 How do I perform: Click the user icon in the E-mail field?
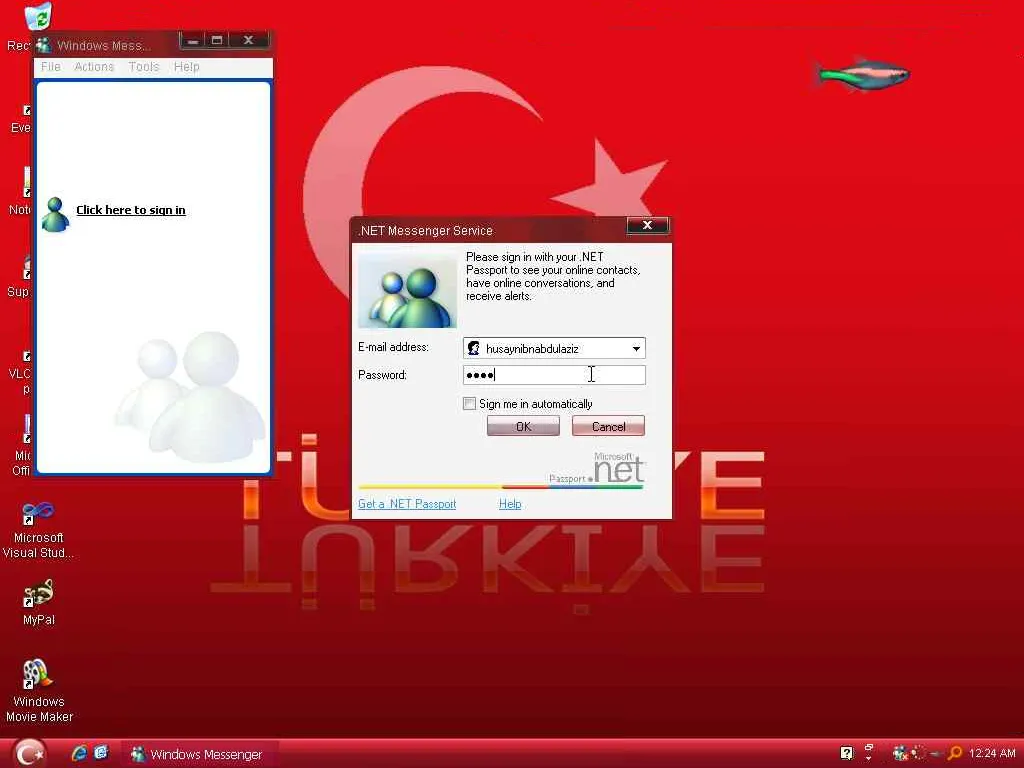pyautogui.click(x=473, y=348)
